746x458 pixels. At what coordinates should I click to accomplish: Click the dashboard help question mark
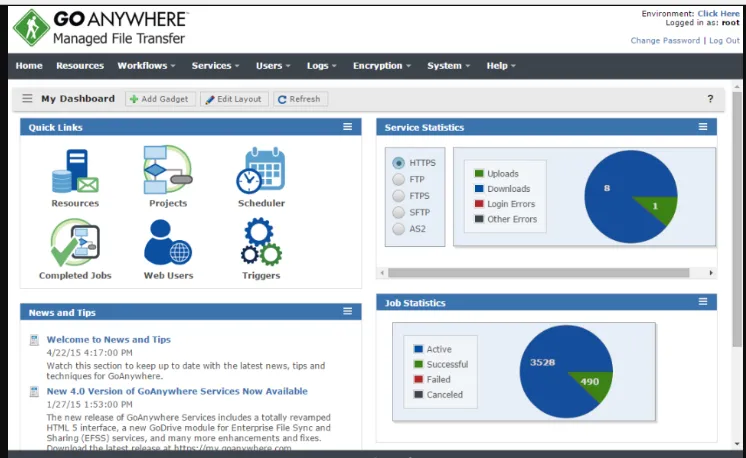coord(710,99)
